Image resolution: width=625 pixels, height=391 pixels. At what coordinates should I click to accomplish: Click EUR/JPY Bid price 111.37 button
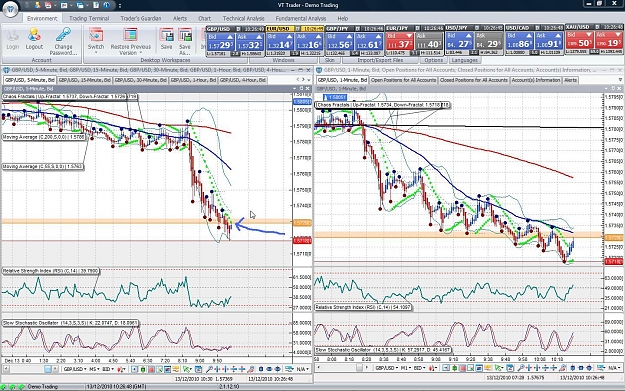(x=399, y=41)
